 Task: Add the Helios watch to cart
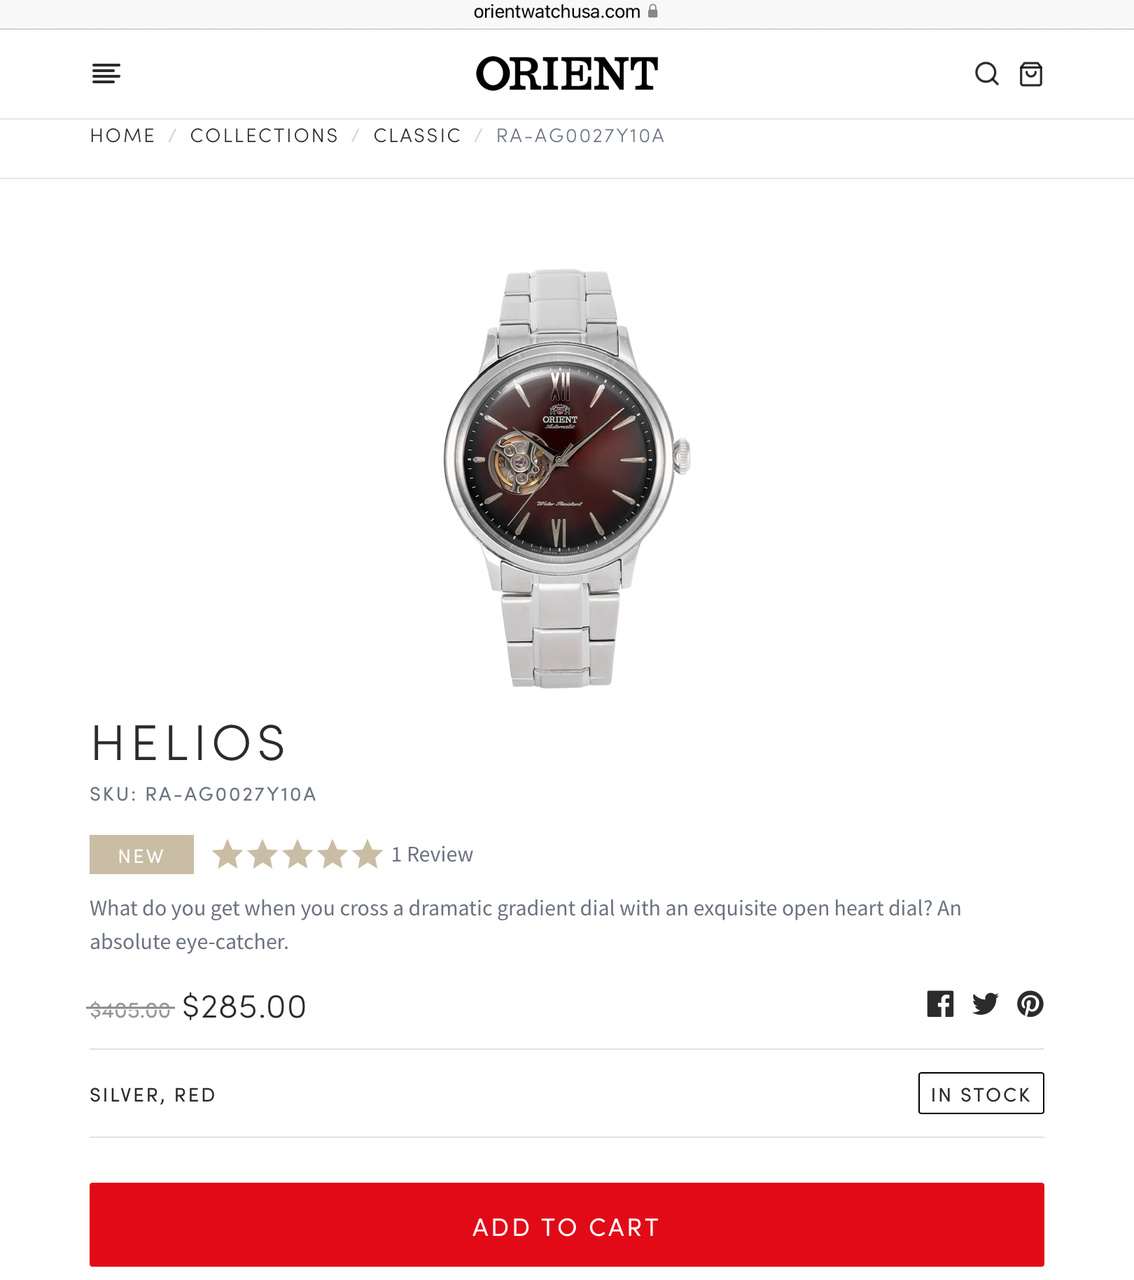tap(567, 1225)
